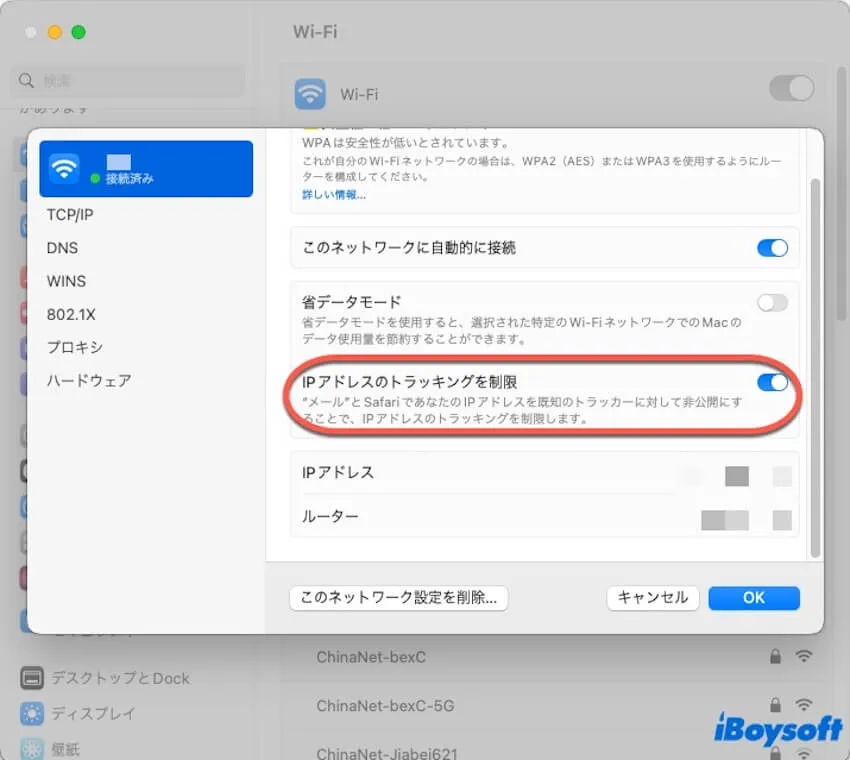Open the ディスプレイ icon in sidebar
850x760 pixels.
point(32,714)
